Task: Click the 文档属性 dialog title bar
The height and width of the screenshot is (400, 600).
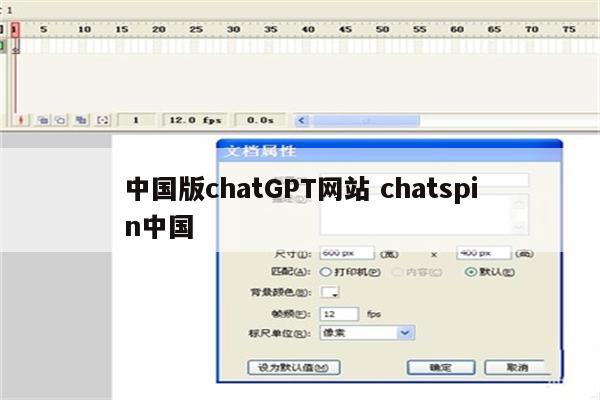Action: tap(390, 152)
